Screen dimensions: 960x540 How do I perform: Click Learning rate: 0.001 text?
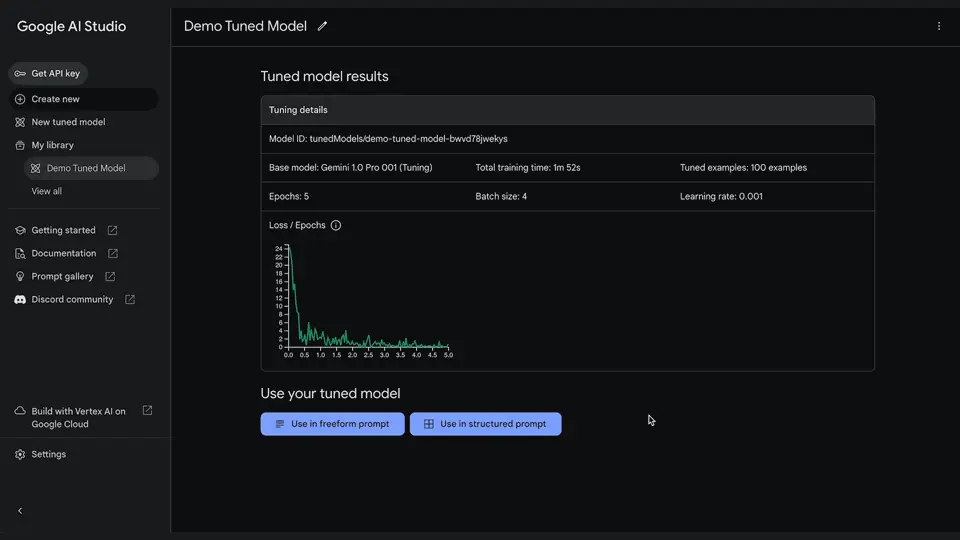pyautogui.click(x=721, y=197)
